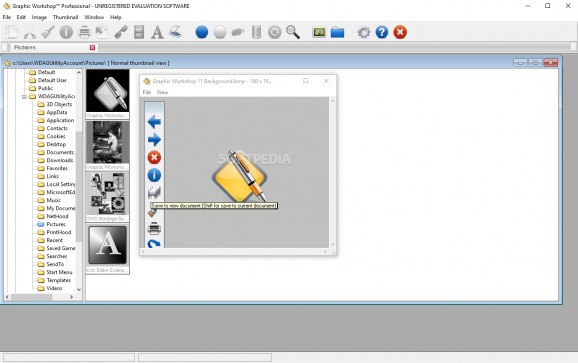Select the Music folder in tree
Screen dimensions: 578x363
pyautogui.click(x=49, y=200)
